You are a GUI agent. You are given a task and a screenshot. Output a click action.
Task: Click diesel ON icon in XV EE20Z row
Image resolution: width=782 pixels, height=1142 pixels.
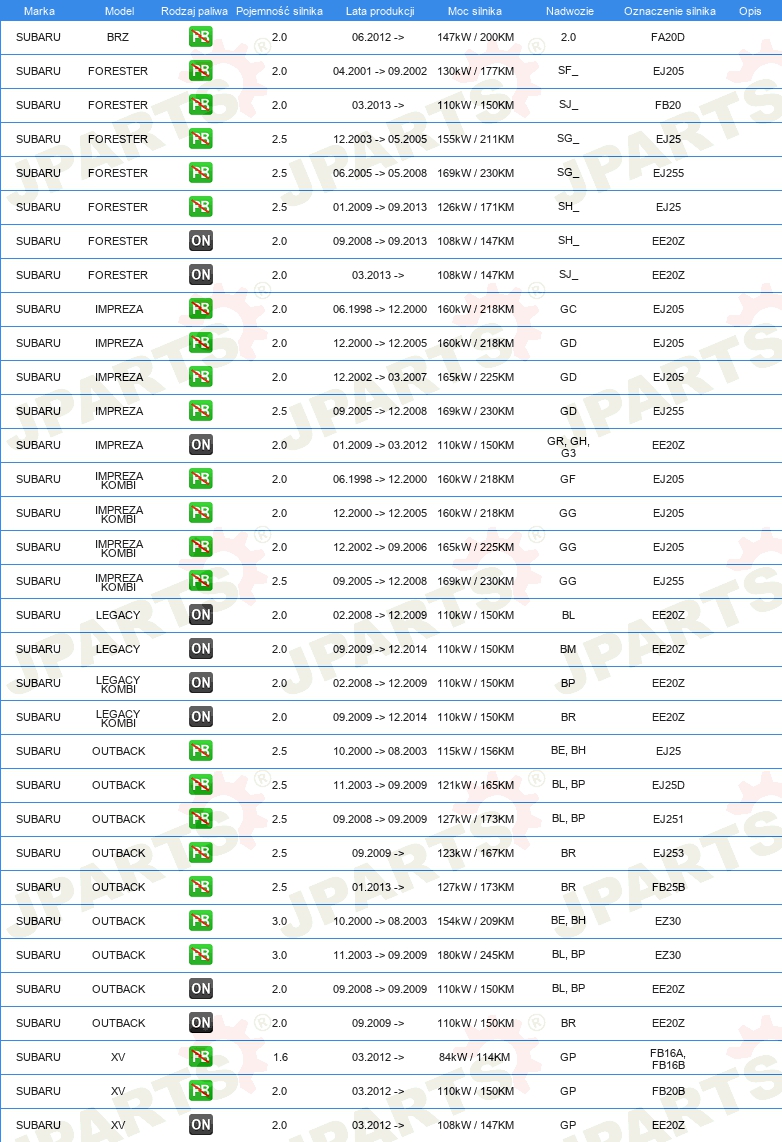coord(200,1125)
